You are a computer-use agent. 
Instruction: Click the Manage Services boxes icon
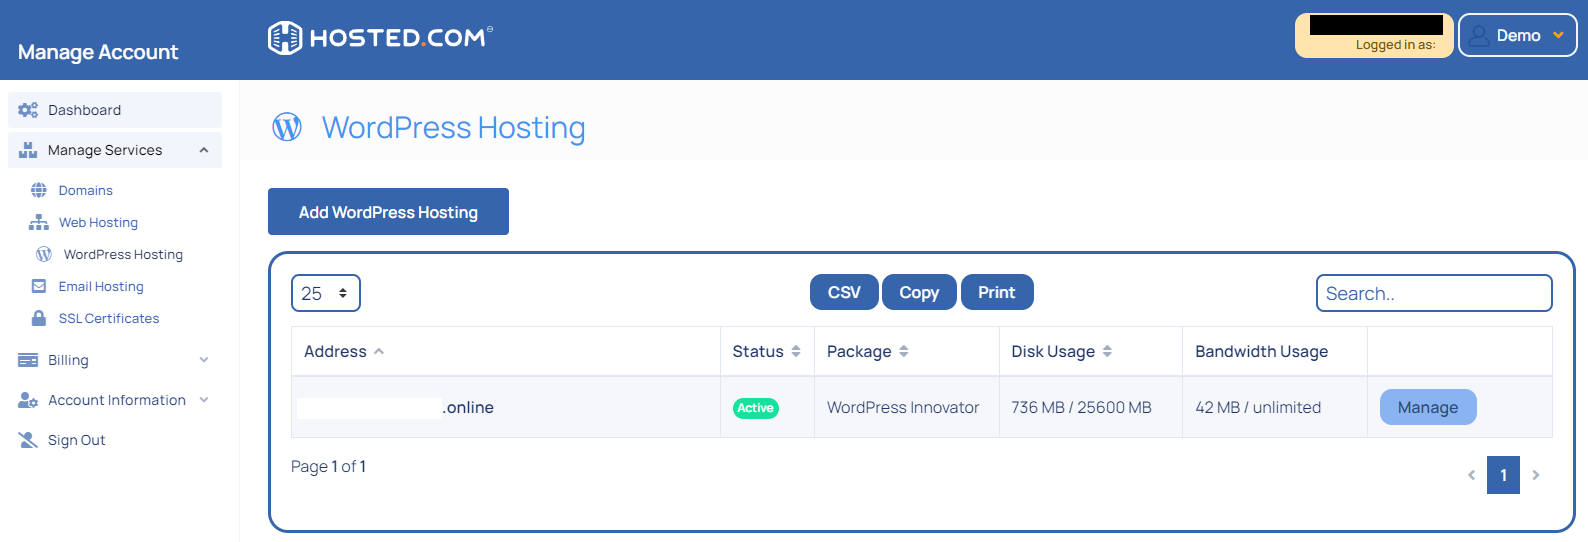point(28,150)
